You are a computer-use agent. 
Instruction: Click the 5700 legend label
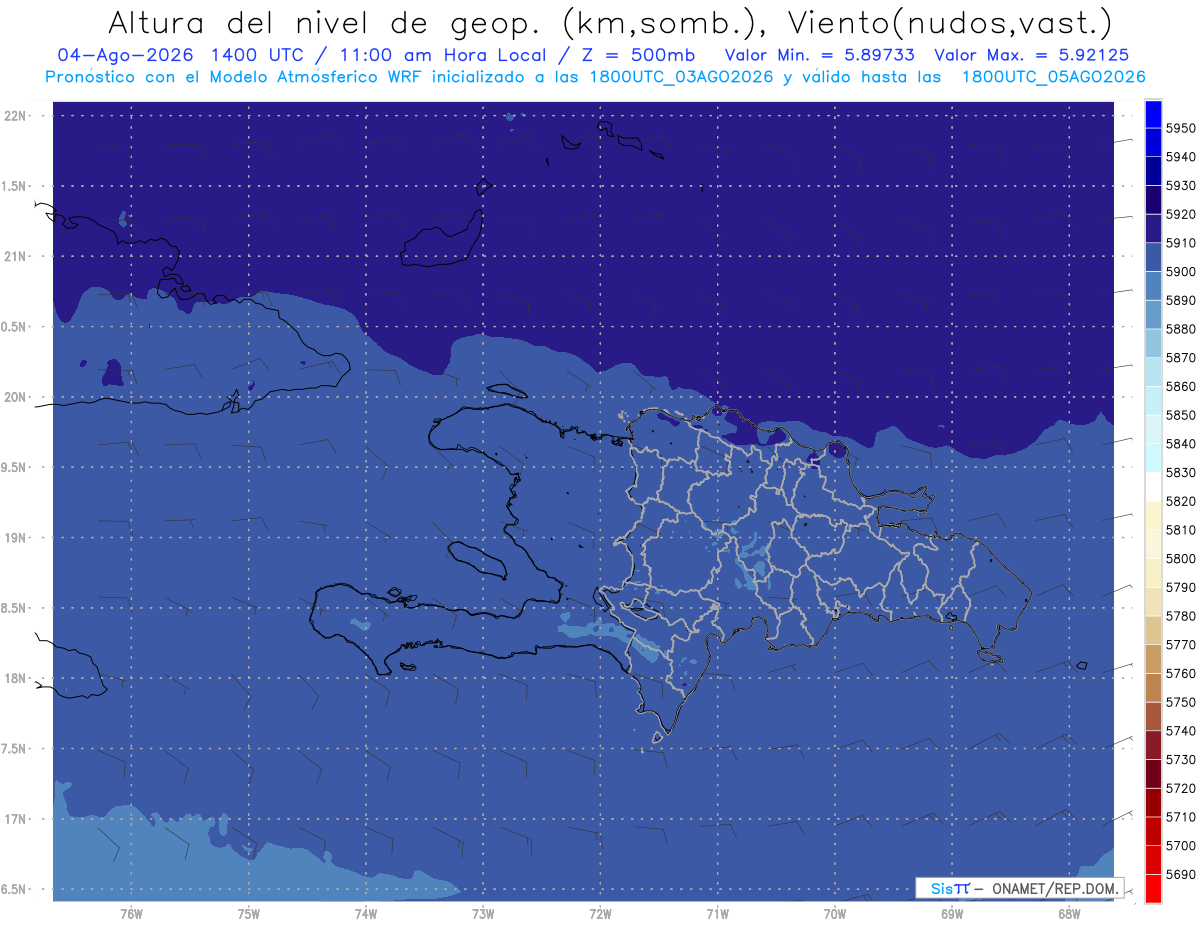[x=1180, y=845]
